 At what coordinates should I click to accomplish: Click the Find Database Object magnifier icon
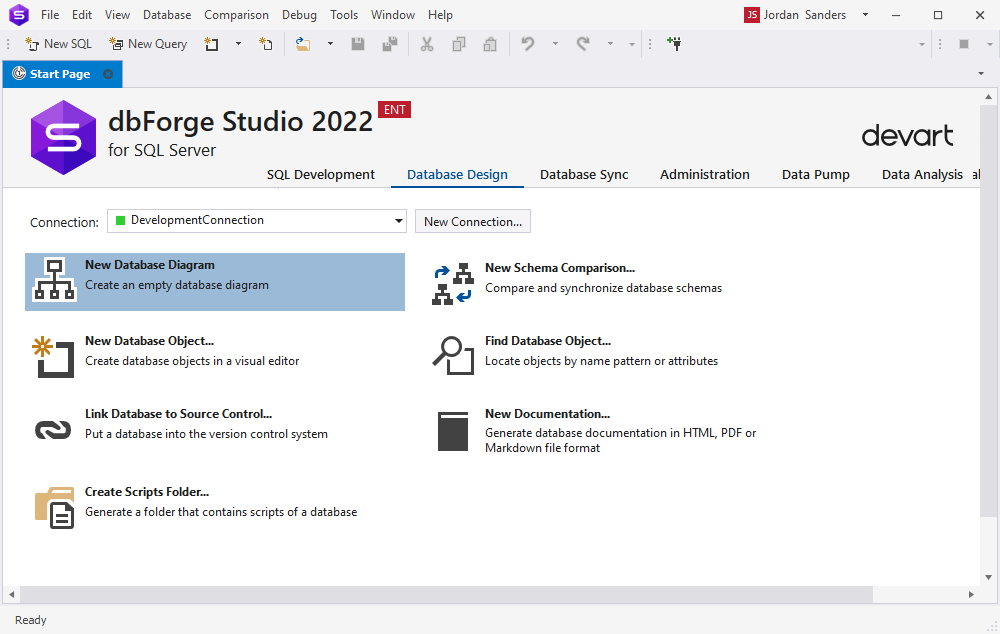click(x=453, y=355)
